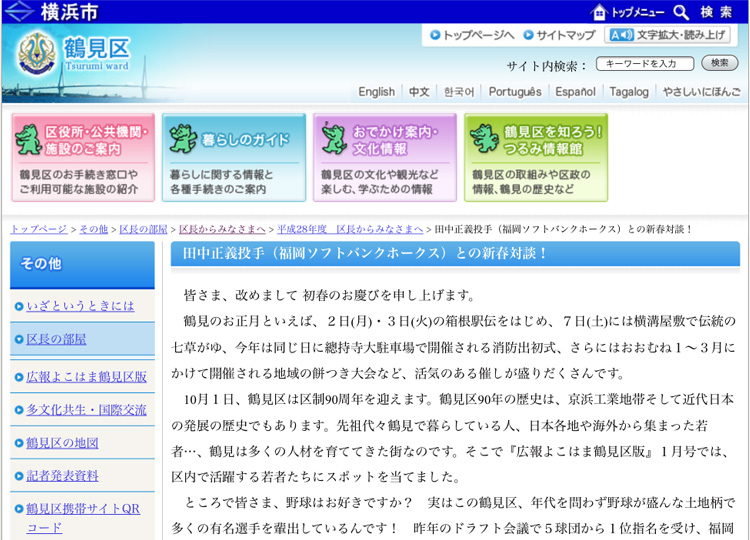The width and height of the screenshot is (750, 540).
Task: Open おでかけ案内・文化情報 purple banner
Action: click(384, 157)
